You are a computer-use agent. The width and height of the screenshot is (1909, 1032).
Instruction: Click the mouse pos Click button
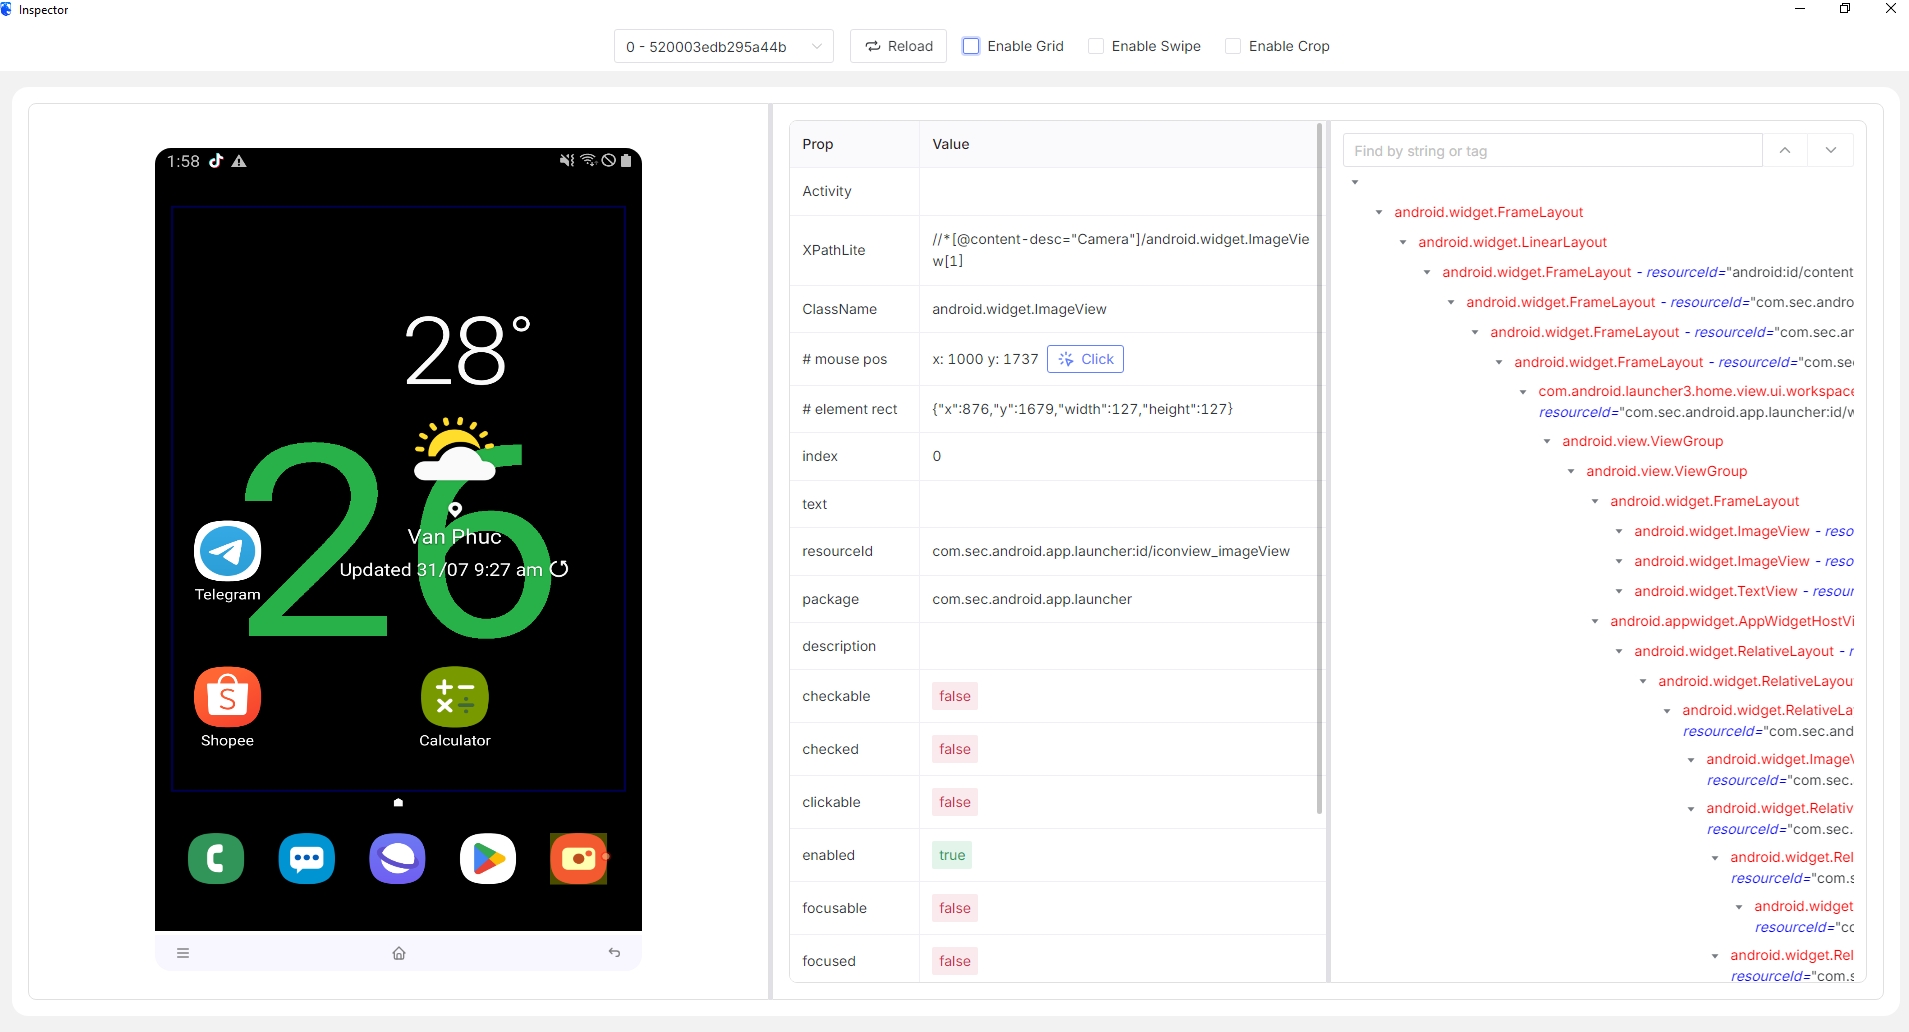click(x=1085, y=359)
